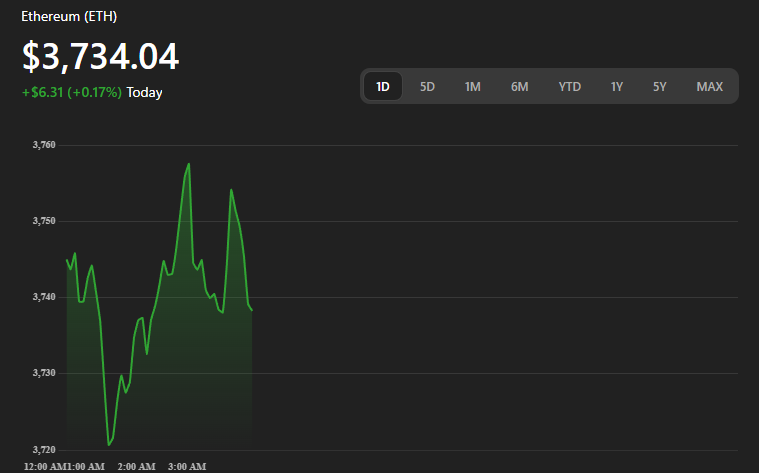Show the 6M price history
Viewport: 759px width, 473px height.
pos(519,87)
